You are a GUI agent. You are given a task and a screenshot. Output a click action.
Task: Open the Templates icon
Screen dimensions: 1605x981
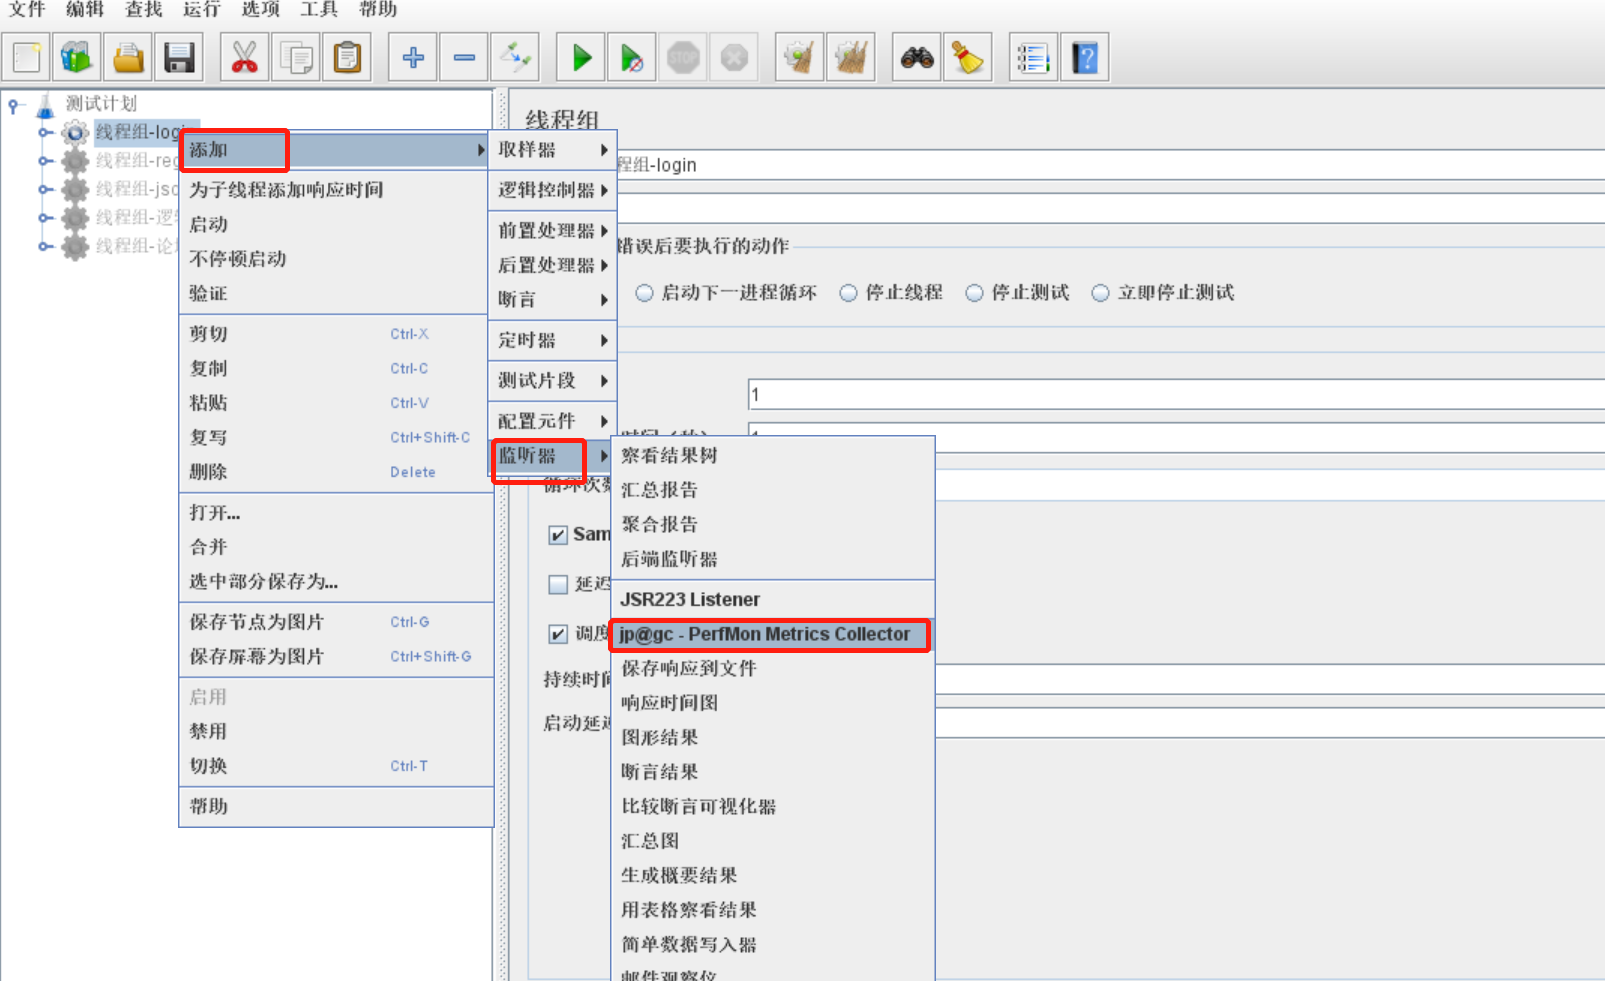coord(77,57)
